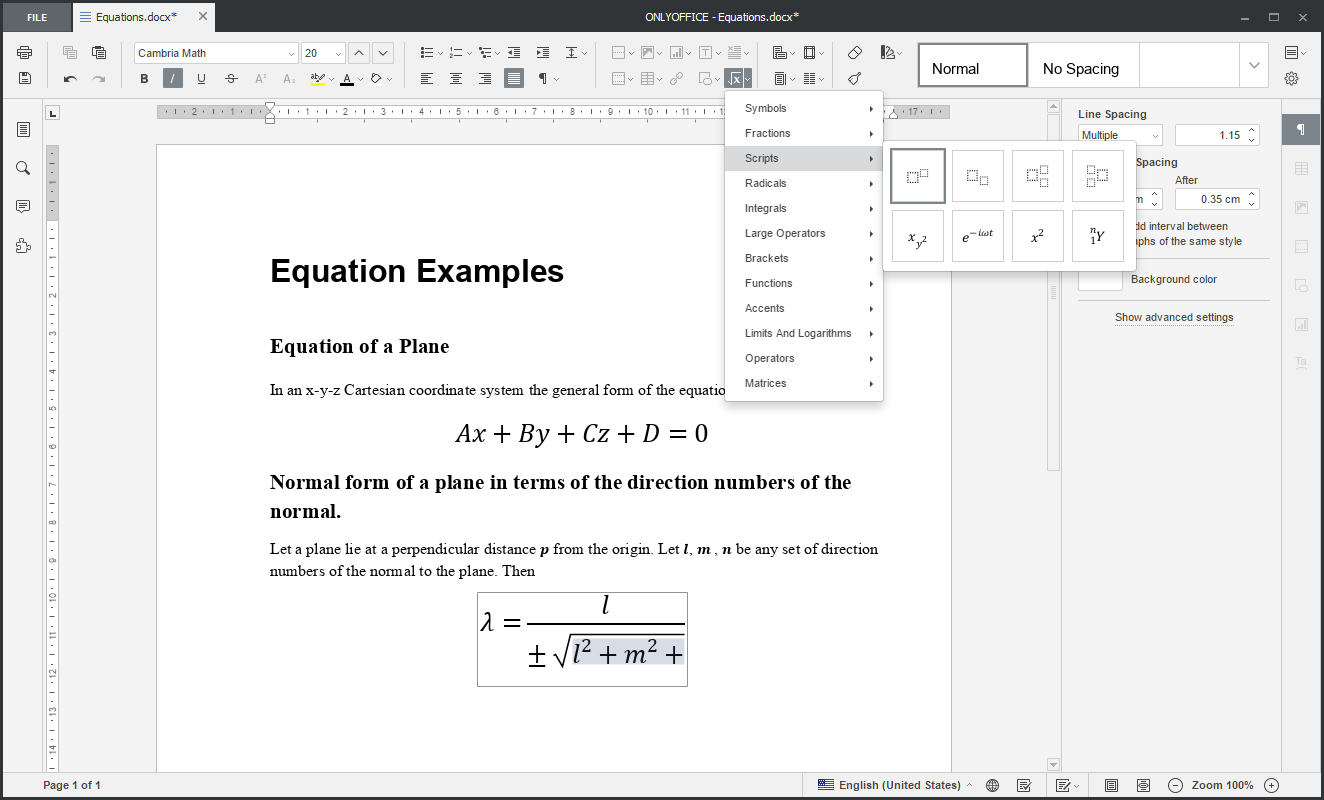Toggle Paragraph settings tab in right sidebar

click(1301, 130)
